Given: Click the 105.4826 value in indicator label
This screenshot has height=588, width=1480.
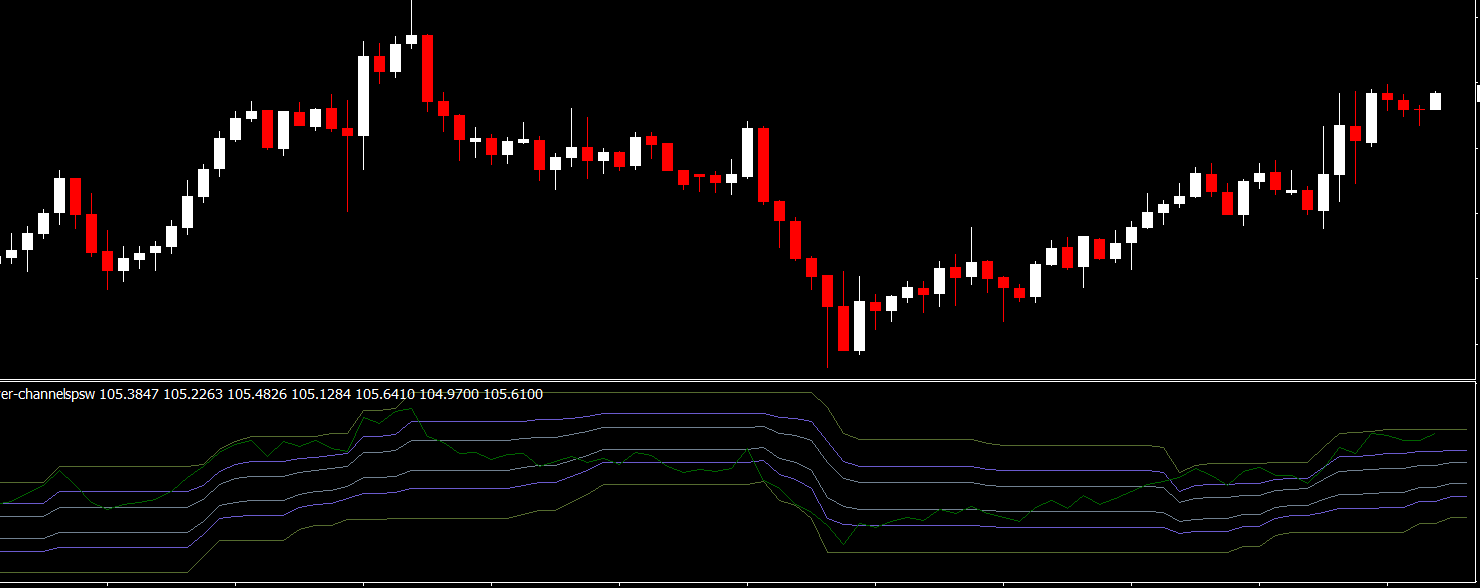Looking at the screenshot, I should coord(257,394).
